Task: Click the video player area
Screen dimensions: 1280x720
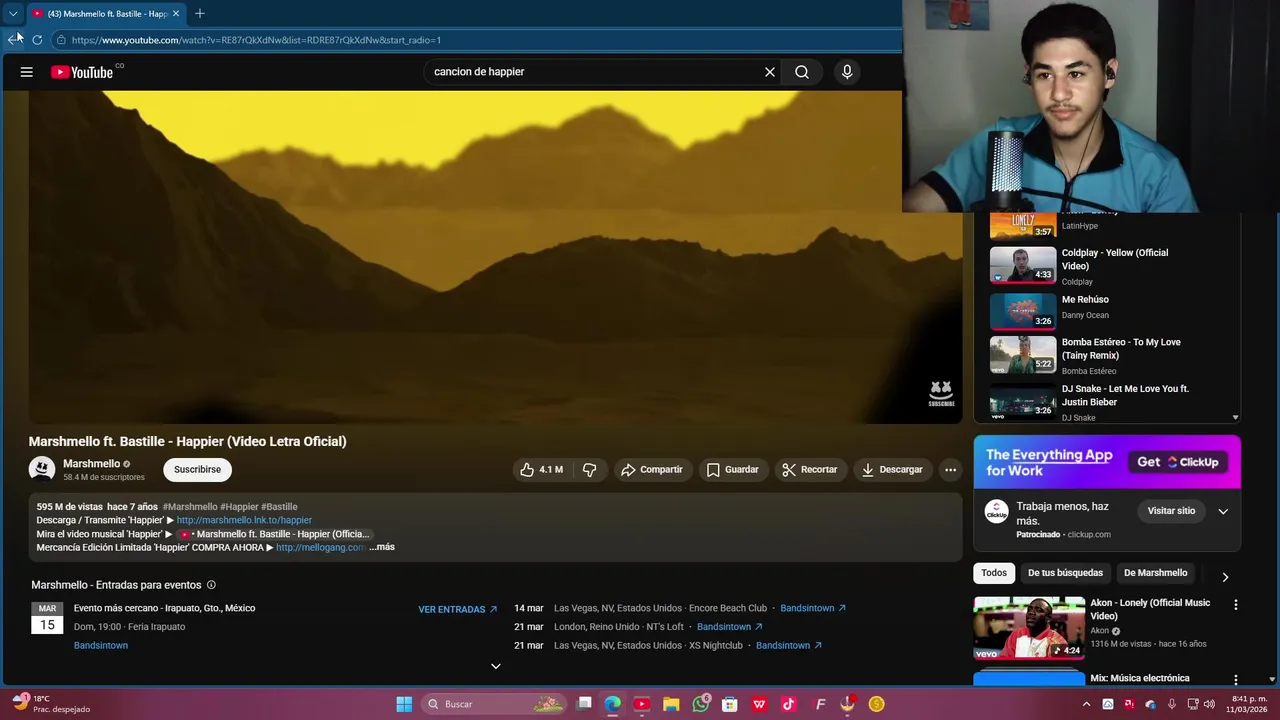Action: 495,257
